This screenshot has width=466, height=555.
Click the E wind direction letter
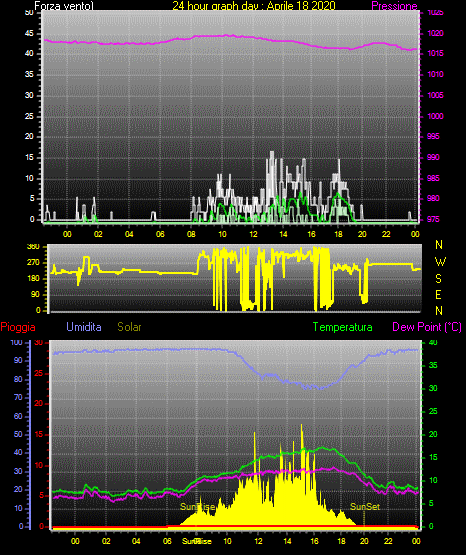point(438,294)
